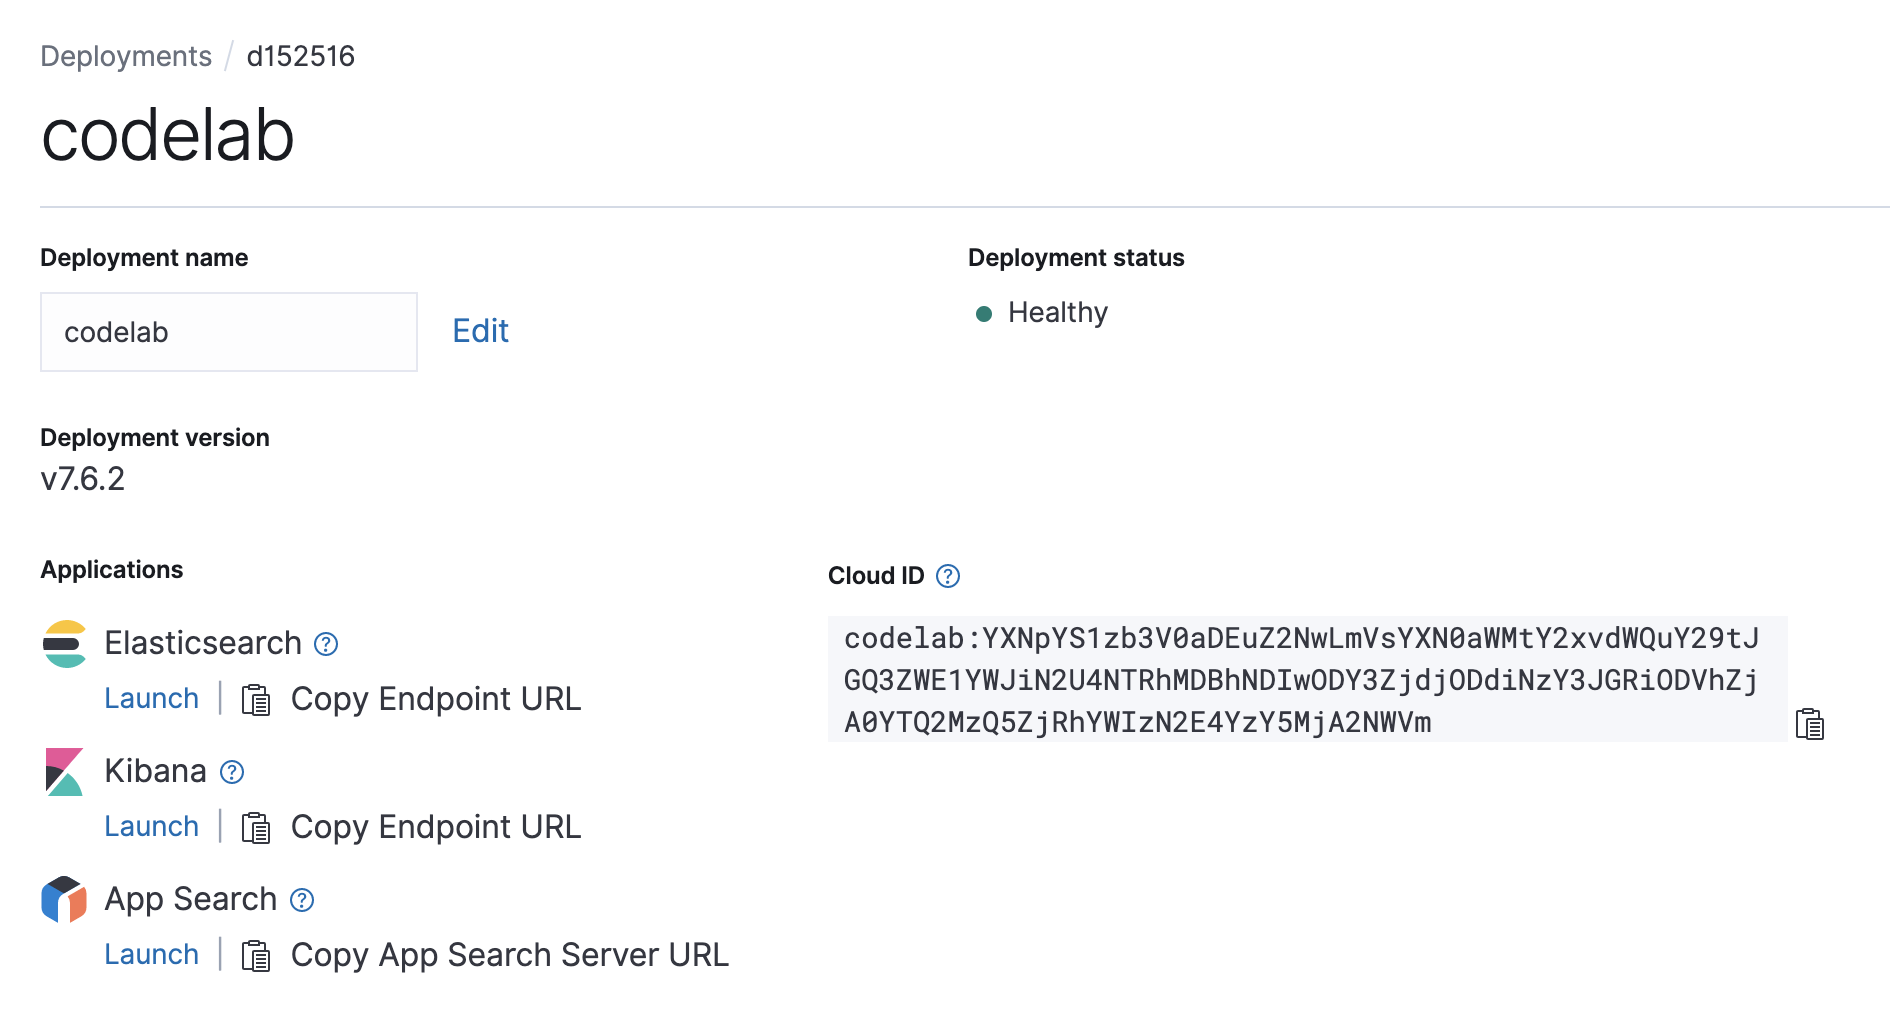This screenshot has height=1020, width=1890.
Task: Click the Edit link next to deployment name
Action: [479, 331]
